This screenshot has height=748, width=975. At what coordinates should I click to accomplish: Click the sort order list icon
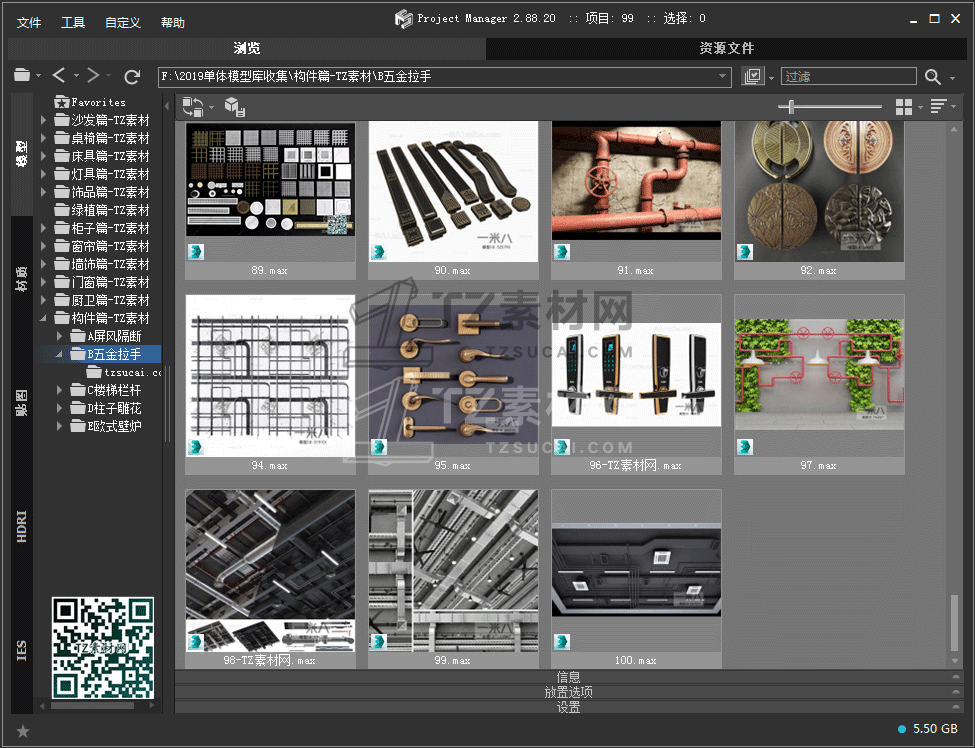pyautogui.click(x=938, y=107)
